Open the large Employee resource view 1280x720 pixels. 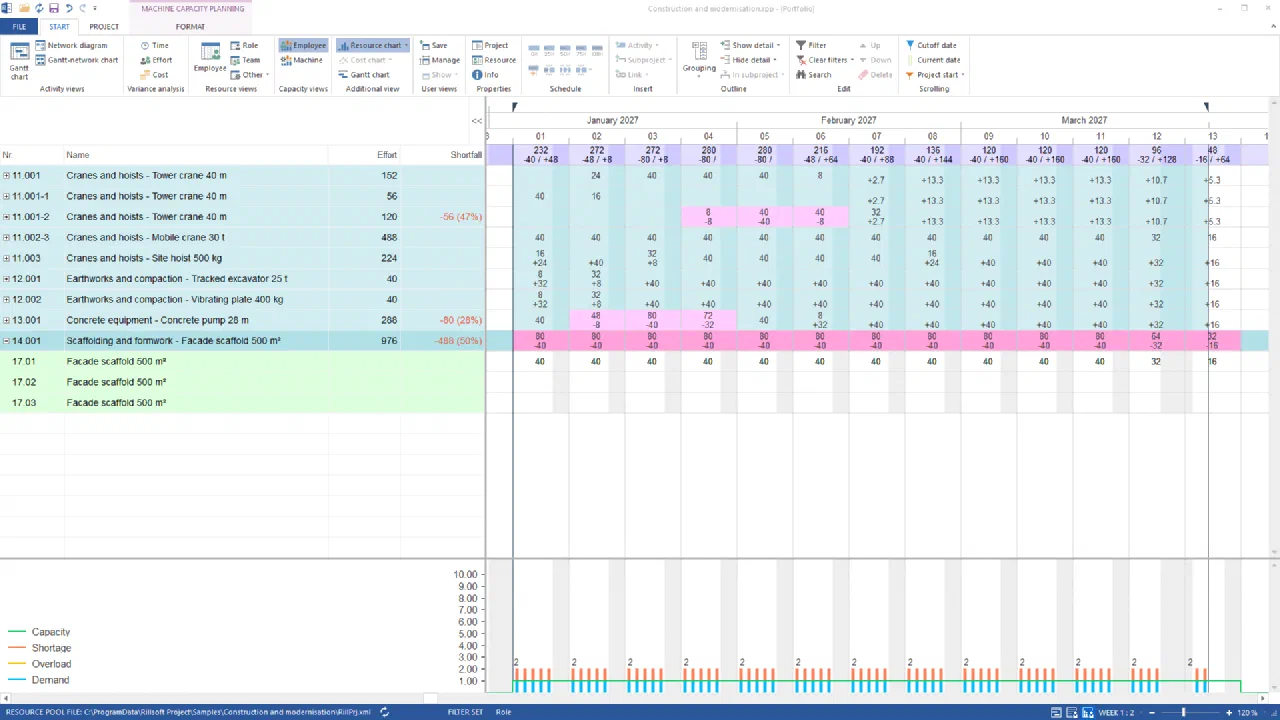point(210,58)
